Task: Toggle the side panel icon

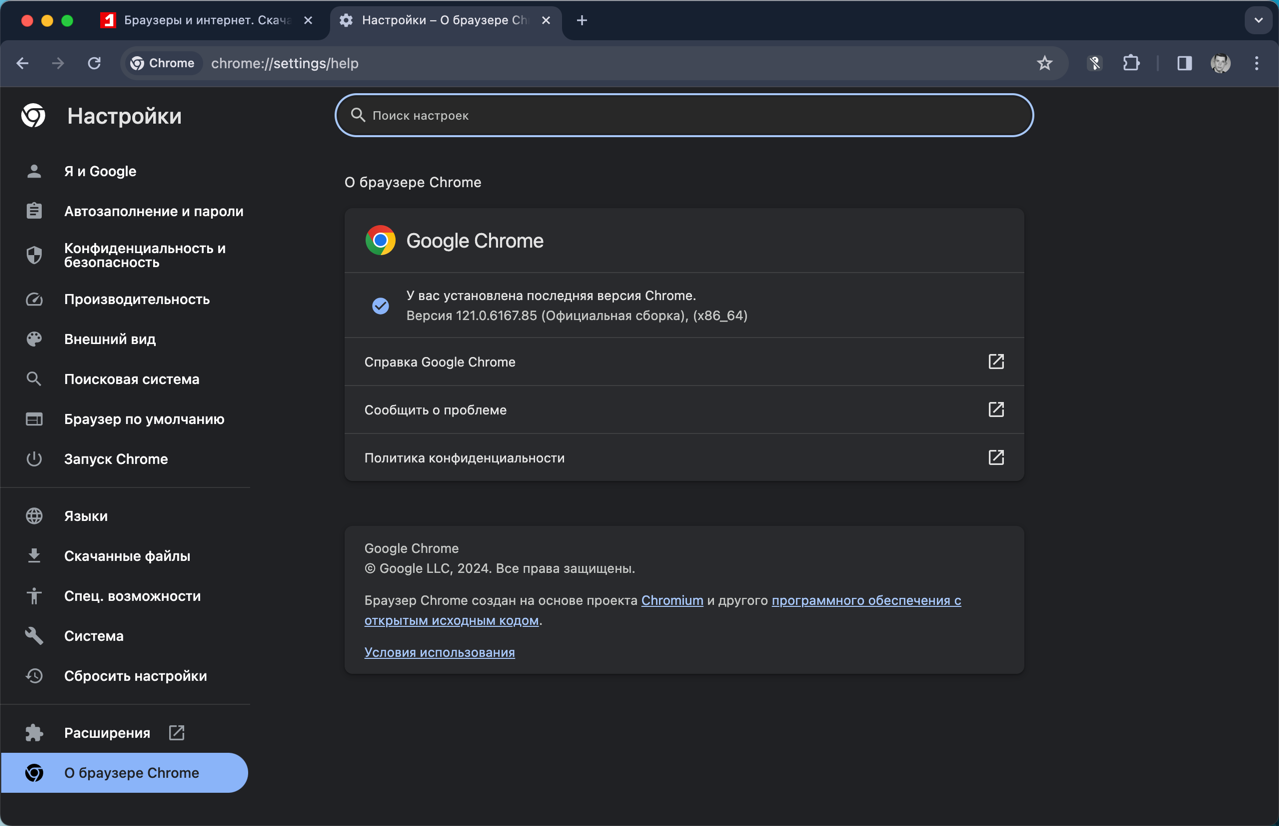Action: [x=1184, y=63]
